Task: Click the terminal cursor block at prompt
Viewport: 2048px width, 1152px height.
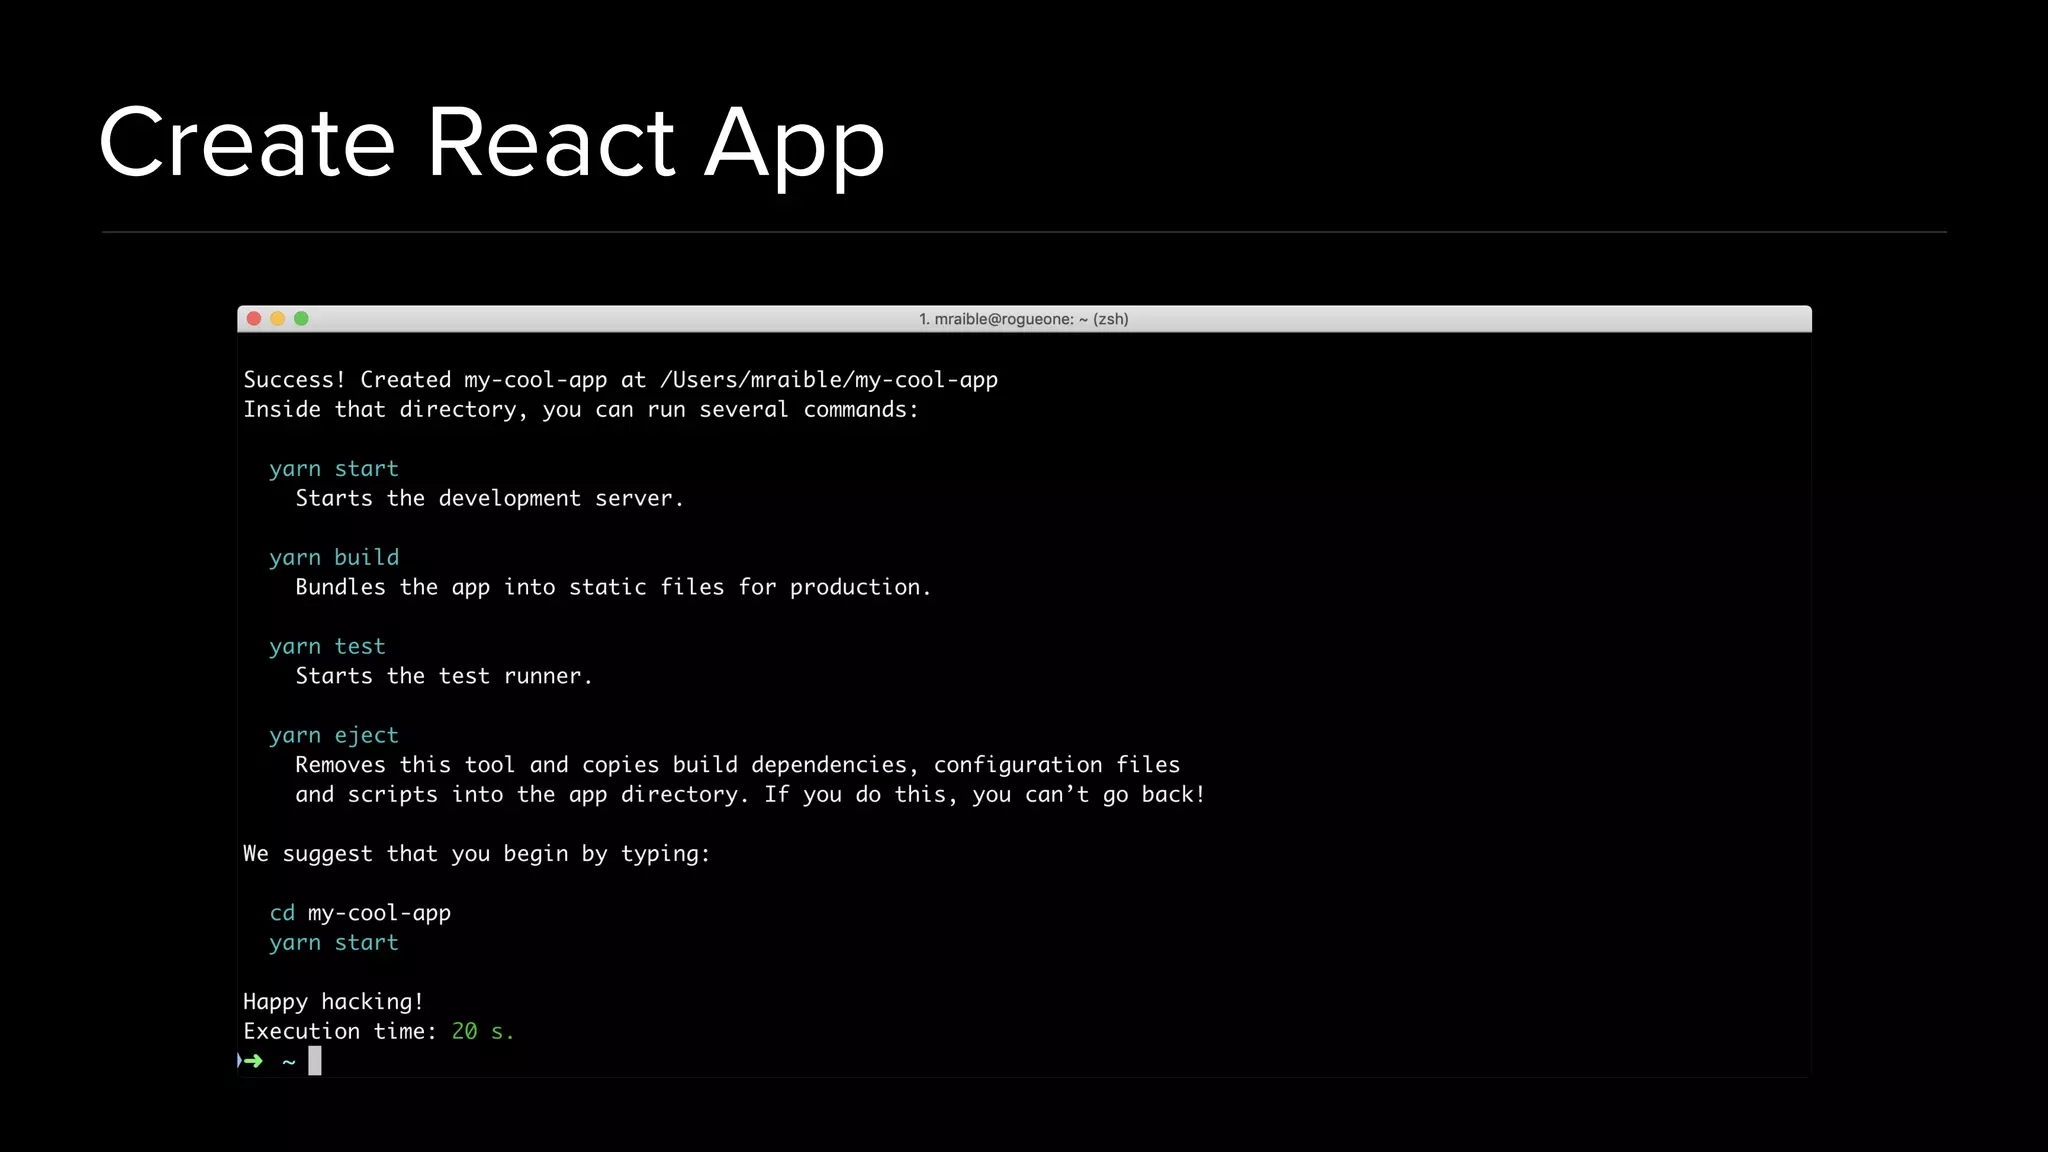Action: coord(315,1061)
